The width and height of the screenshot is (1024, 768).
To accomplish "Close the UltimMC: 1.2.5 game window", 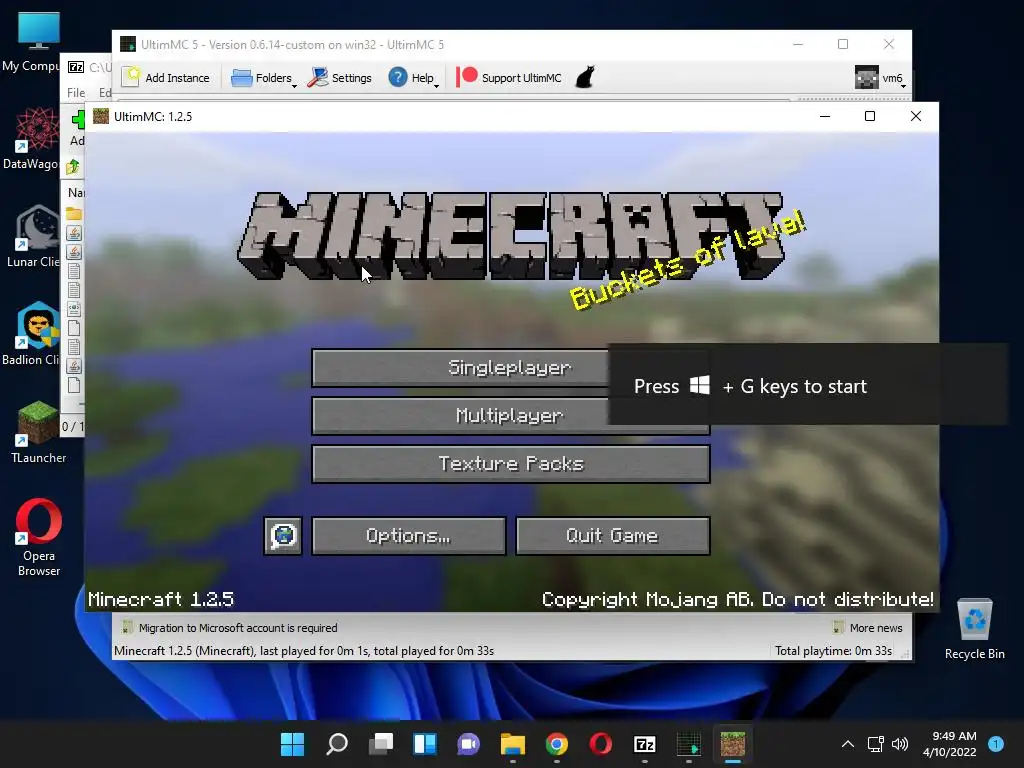I will coord(916,116).
